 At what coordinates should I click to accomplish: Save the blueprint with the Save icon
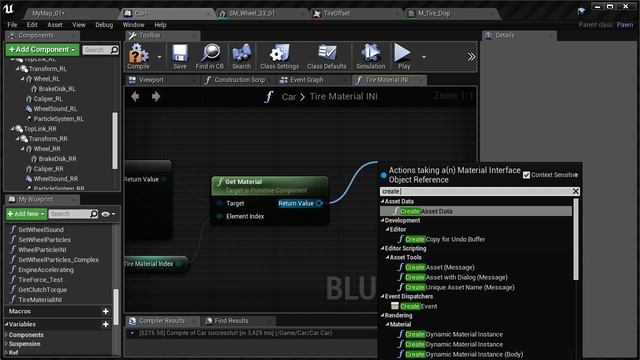point(180,56)
